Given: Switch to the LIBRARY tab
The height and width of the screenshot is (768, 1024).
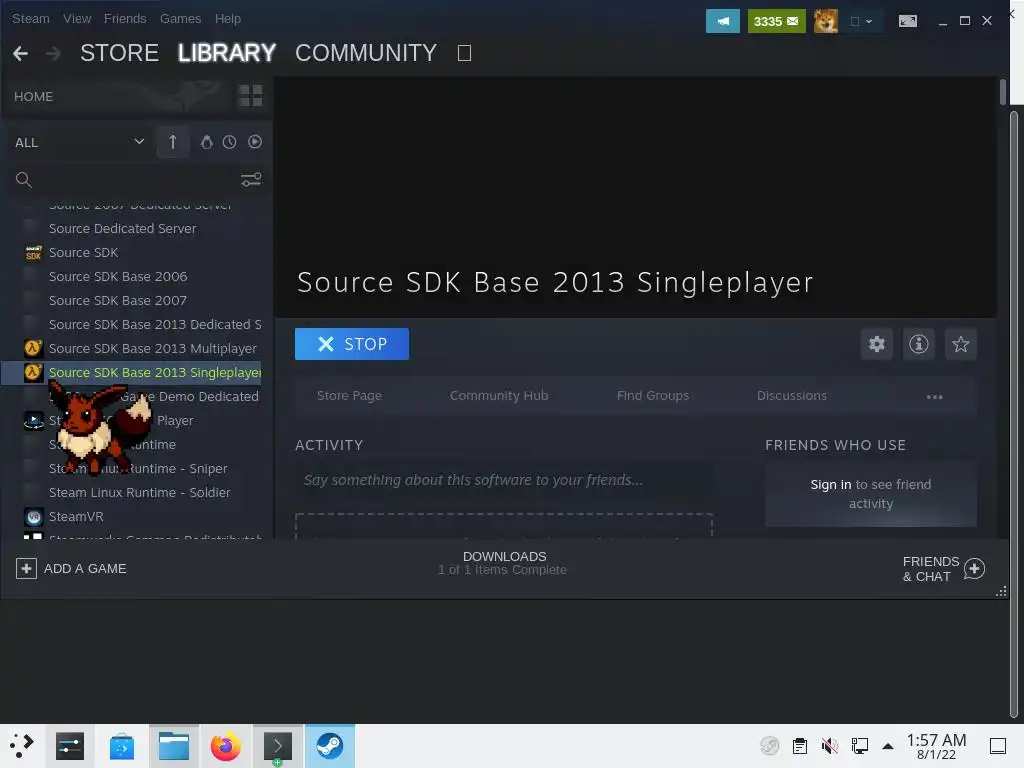Looking at the screenshot, I should [x=227, y=53].
